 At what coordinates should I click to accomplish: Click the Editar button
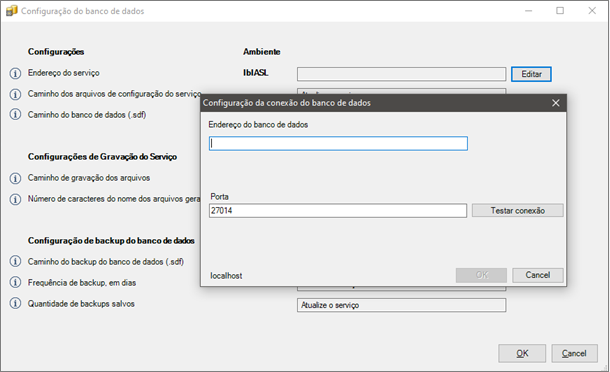(531, 74)
